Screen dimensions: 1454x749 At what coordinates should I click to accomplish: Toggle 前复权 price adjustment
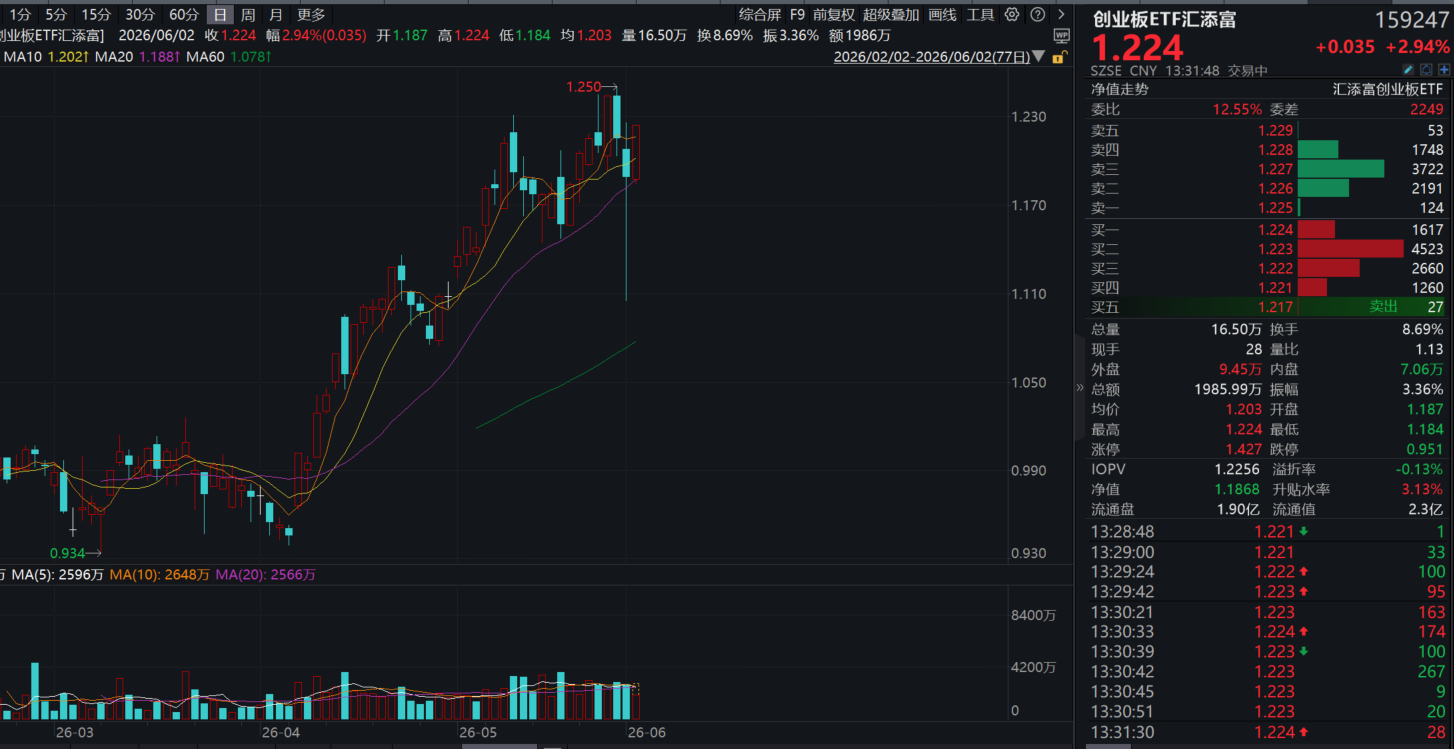tap(834, 14)
